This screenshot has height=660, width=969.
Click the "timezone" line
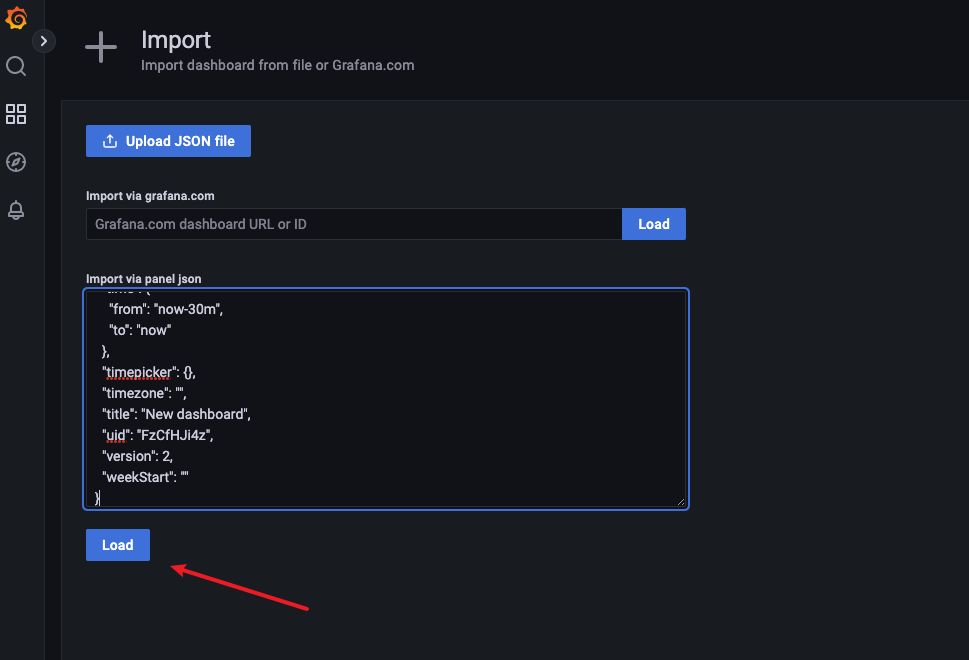pyautogui.click(x=144, y=393)
